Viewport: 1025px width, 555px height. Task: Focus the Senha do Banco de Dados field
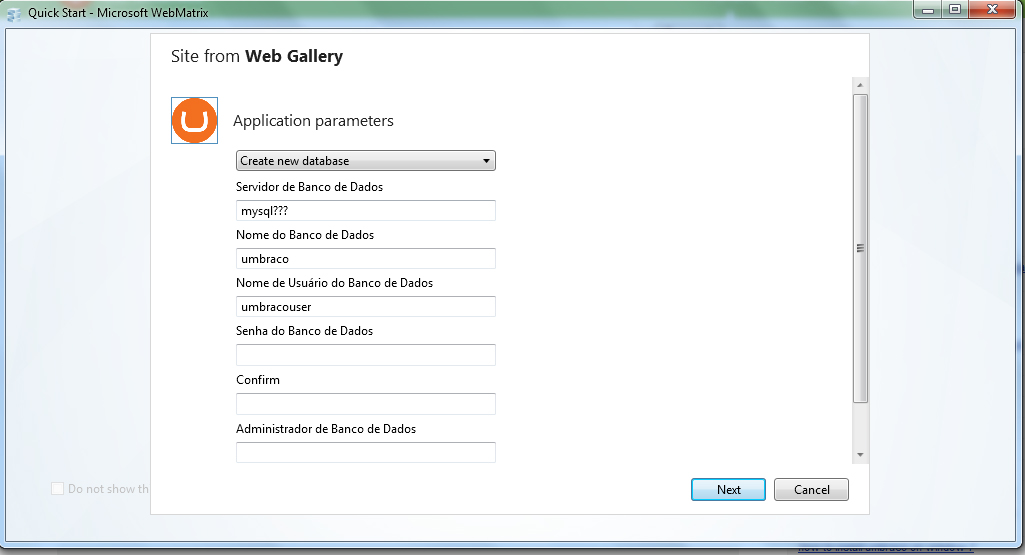[x=365, y=355]
